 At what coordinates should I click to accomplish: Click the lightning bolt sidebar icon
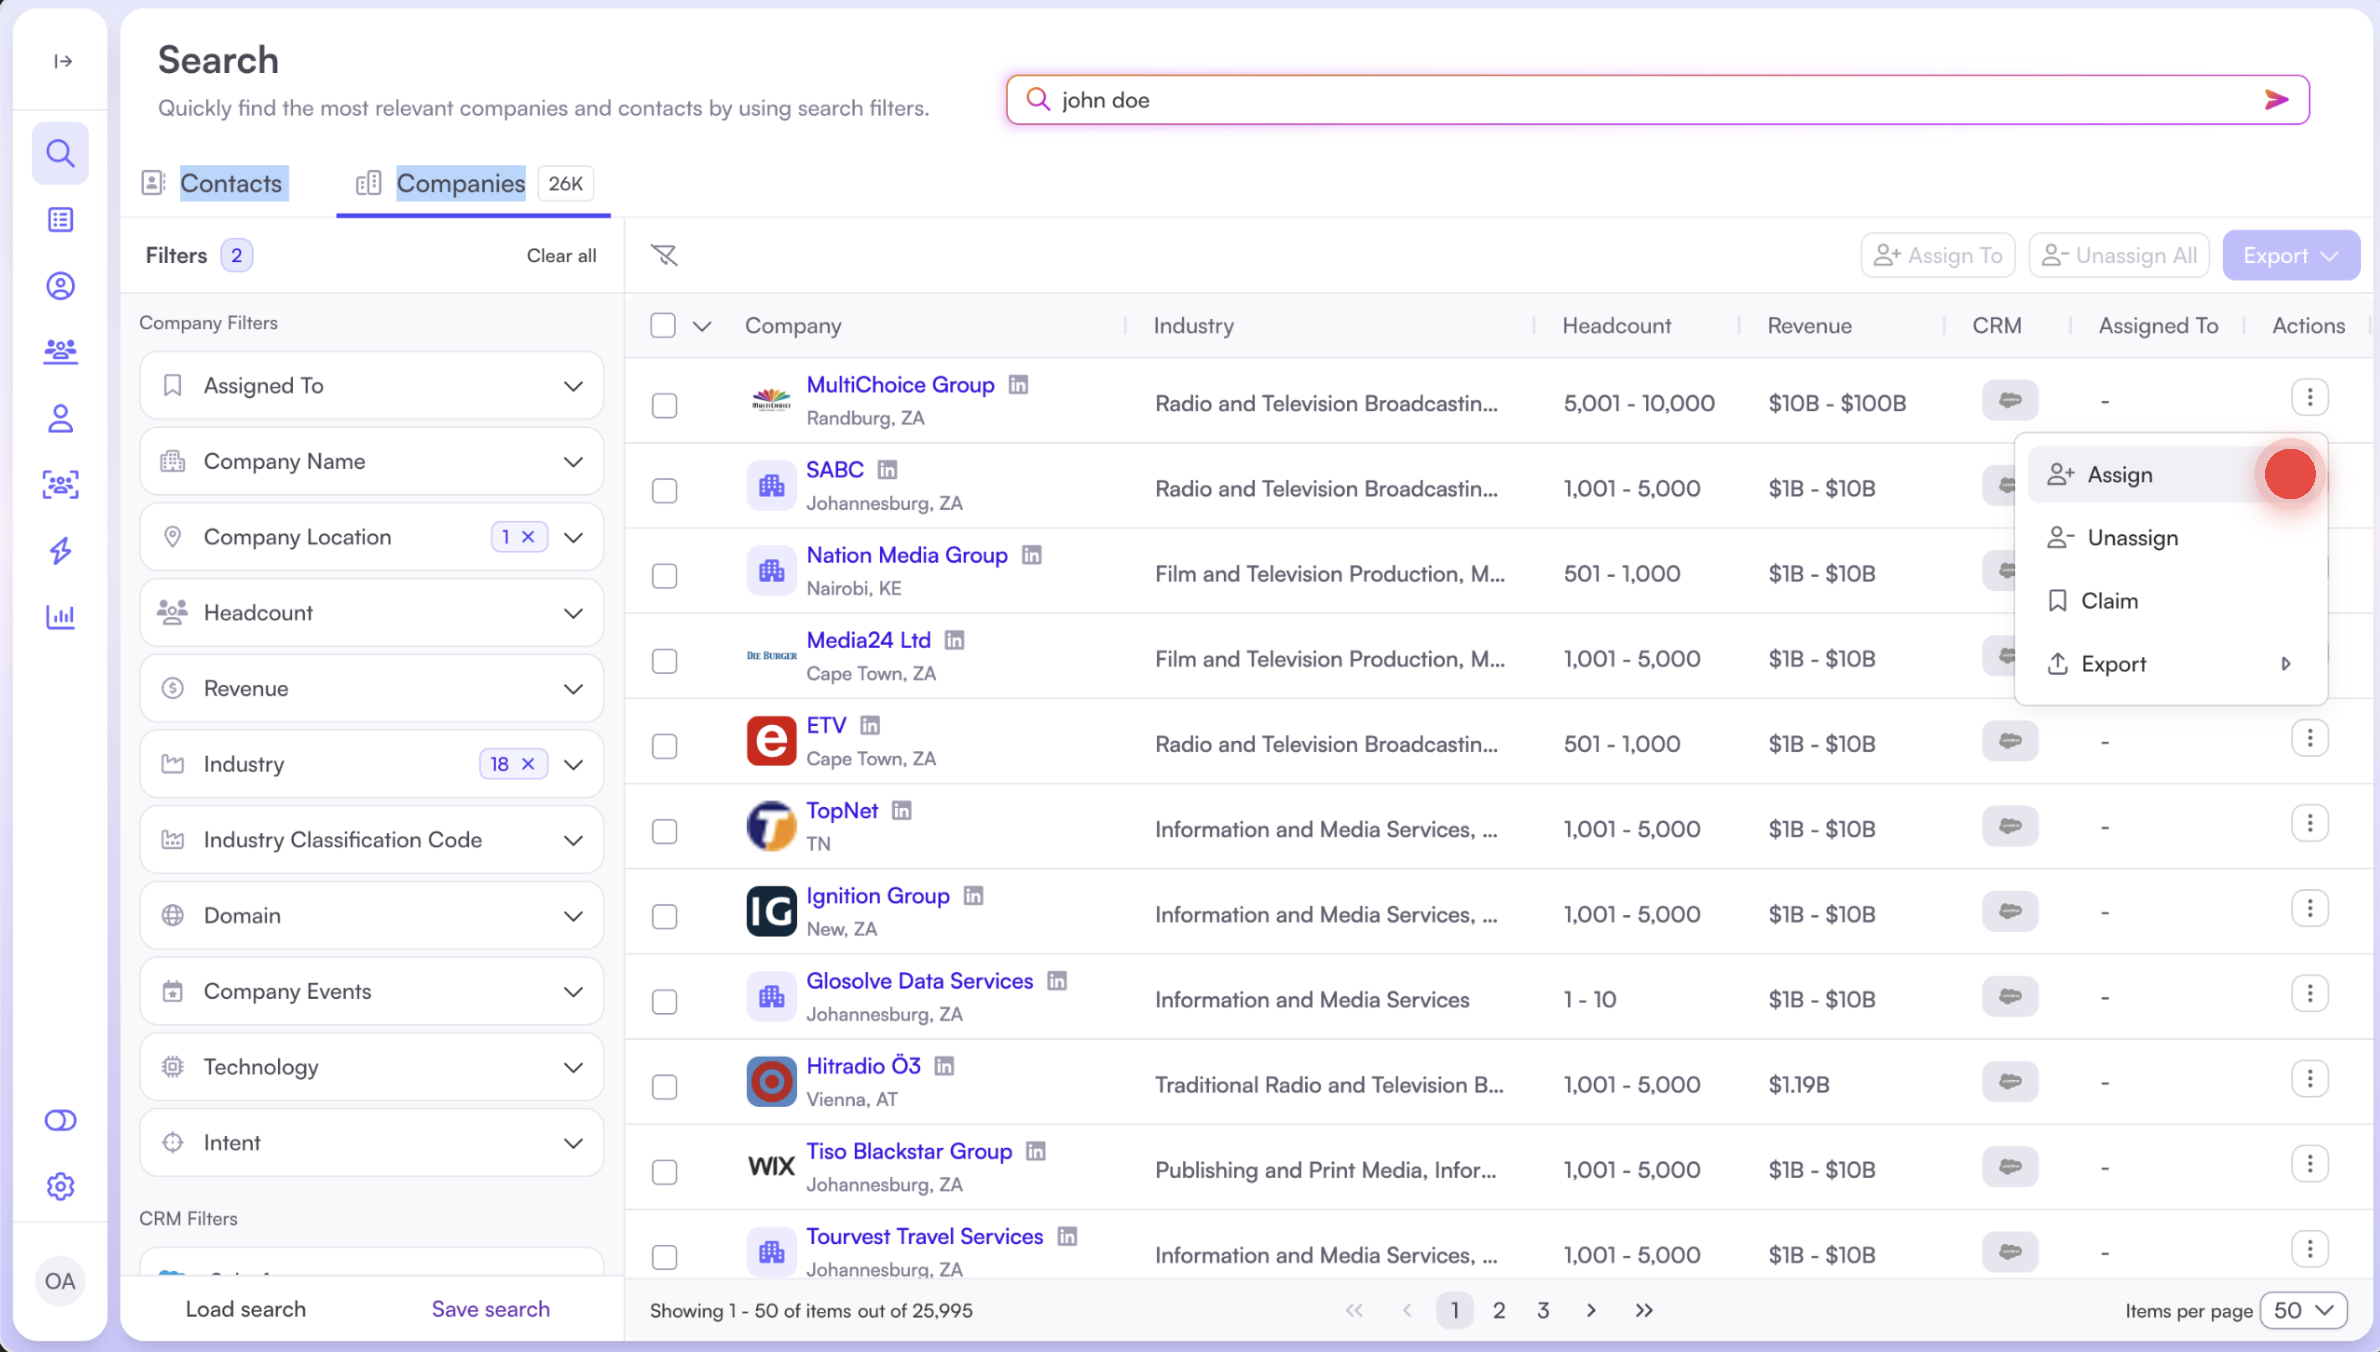tap(61, 550)
